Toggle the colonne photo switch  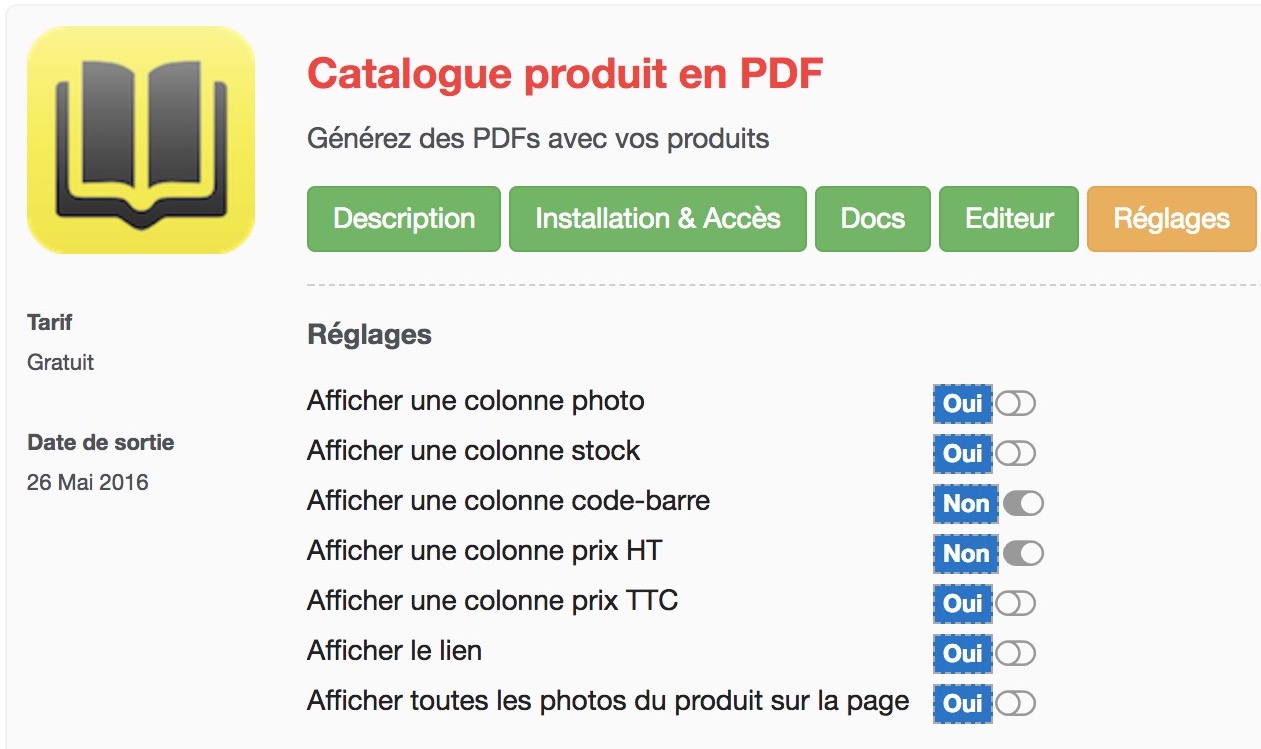point(1016,404)
